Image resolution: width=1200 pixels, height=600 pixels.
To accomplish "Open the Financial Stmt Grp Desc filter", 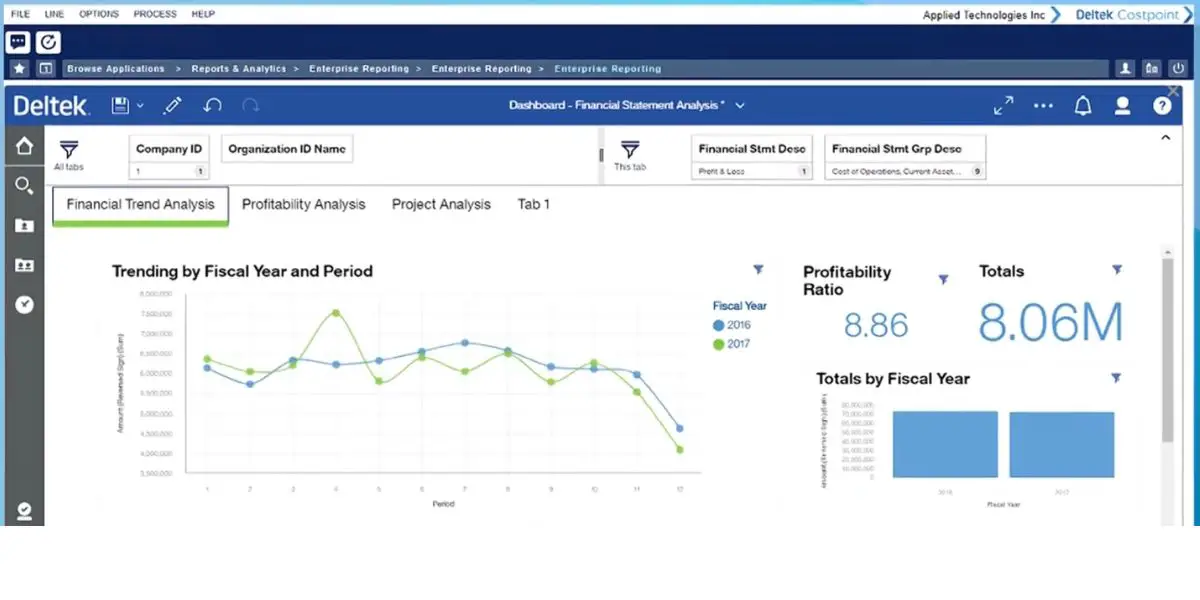I will point(906,157).
